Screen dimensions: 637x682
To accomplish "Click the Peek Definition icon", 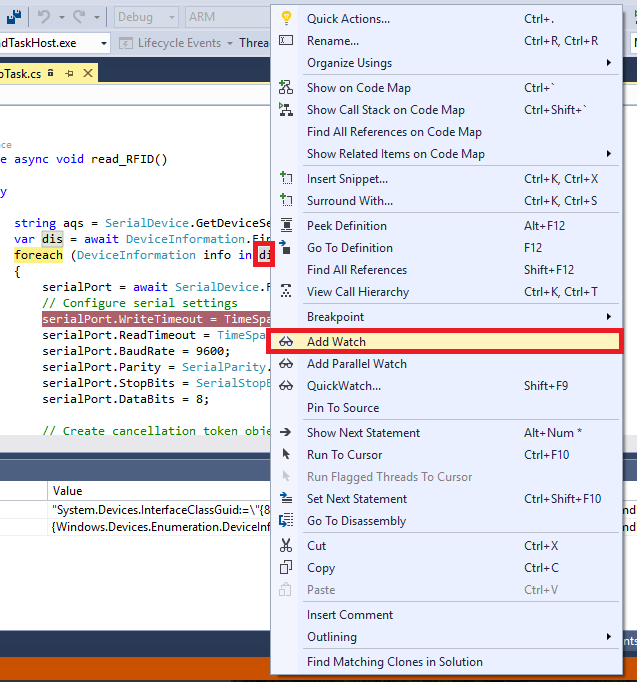I will point(287,226).
